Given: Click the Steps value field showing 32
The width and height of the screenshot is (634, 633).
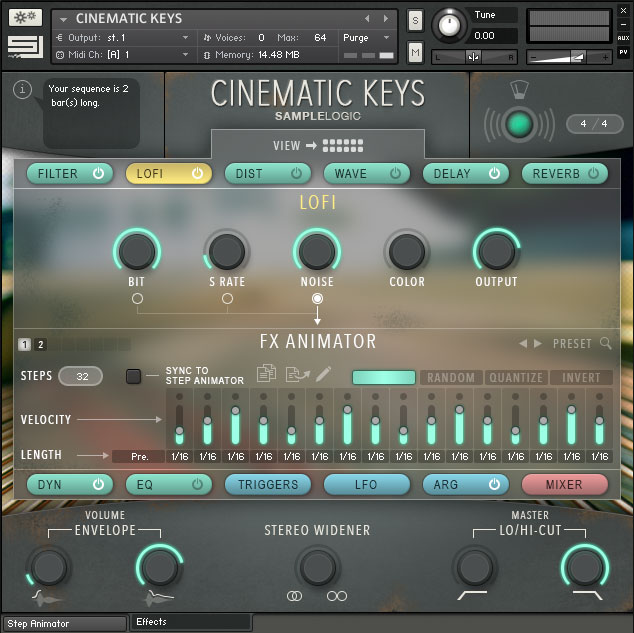Looking at the screenshot, I should click(x=81, y=377).
